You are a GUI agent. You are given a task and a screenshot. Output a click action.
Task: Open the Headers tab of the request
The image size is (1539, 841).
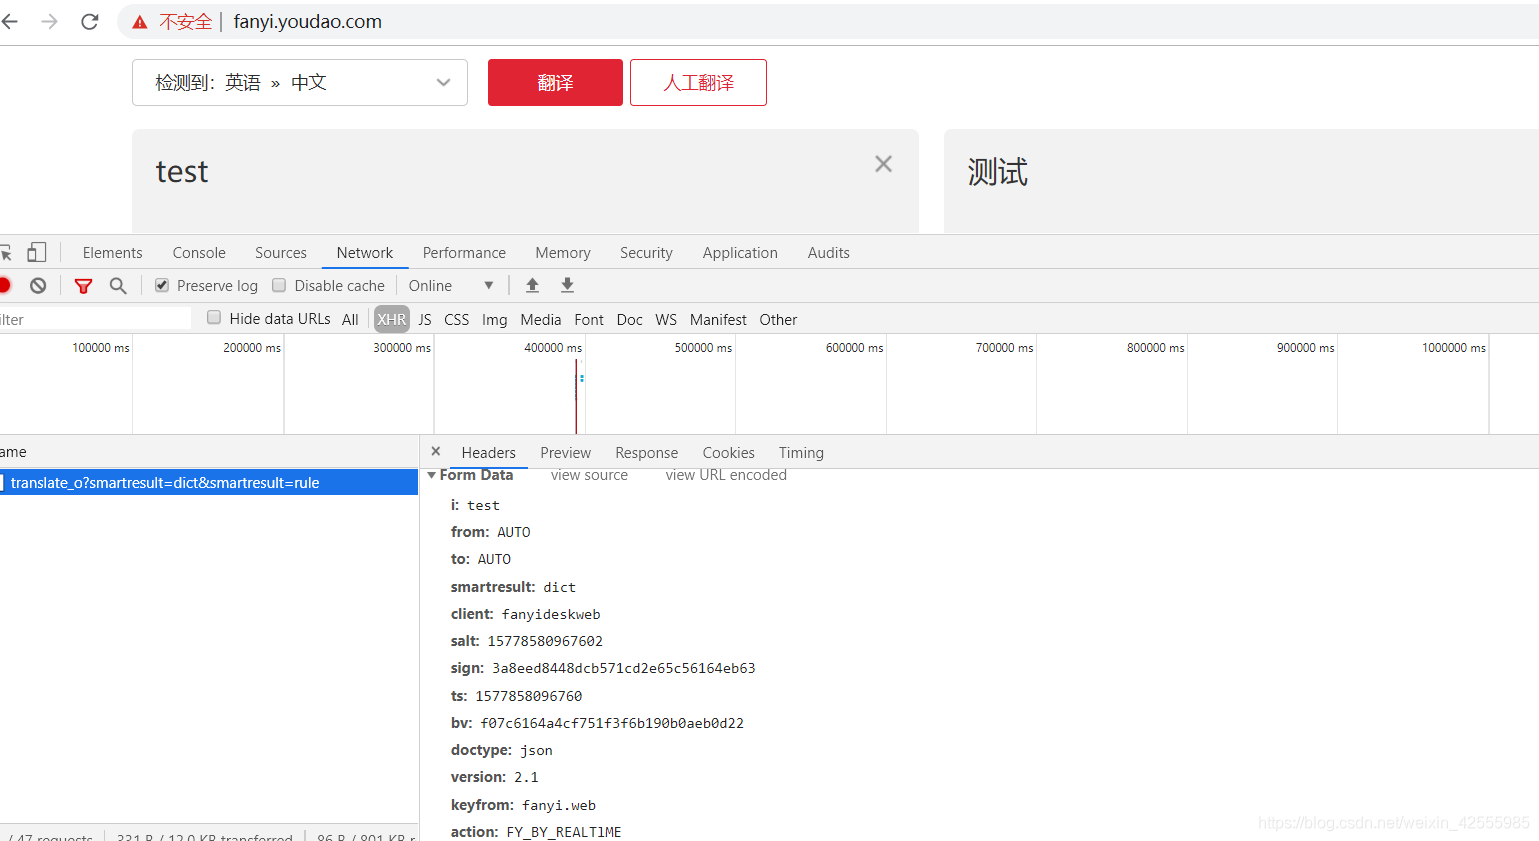(488, 453)
